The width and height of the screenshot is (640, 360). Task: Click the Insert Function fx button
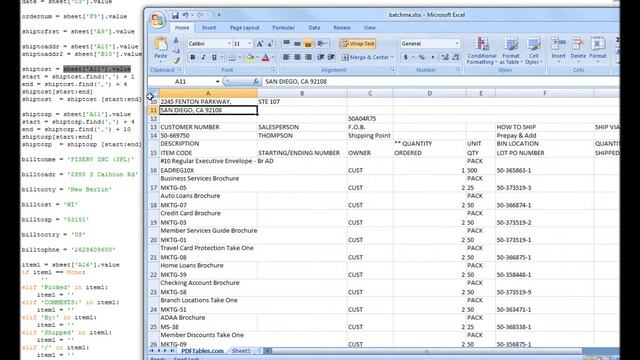256,82
